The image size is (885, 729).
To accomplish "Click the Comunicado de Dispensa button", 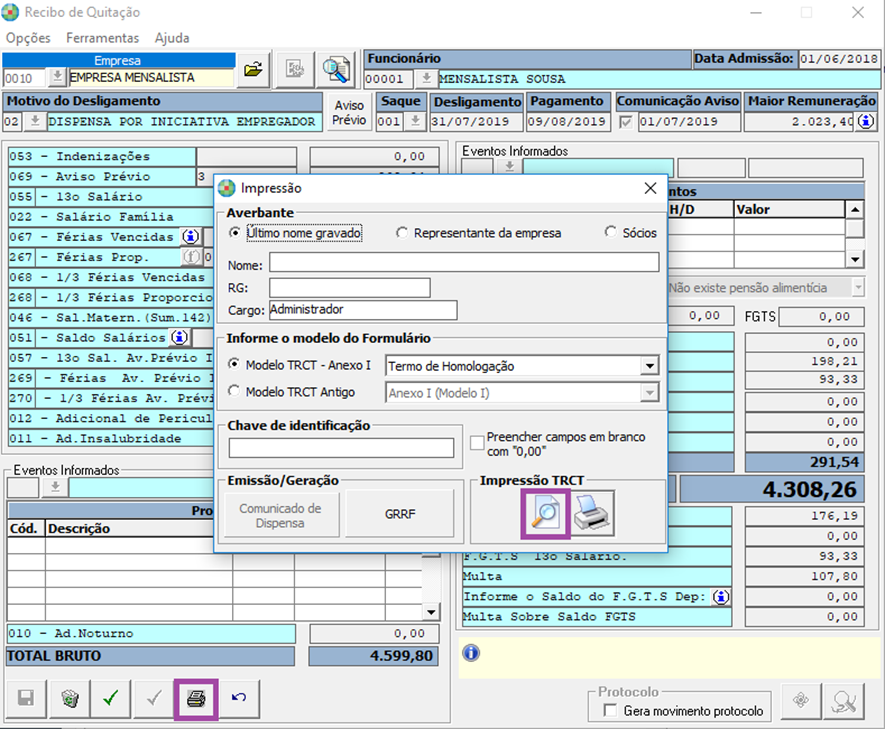I will (281, 515).
